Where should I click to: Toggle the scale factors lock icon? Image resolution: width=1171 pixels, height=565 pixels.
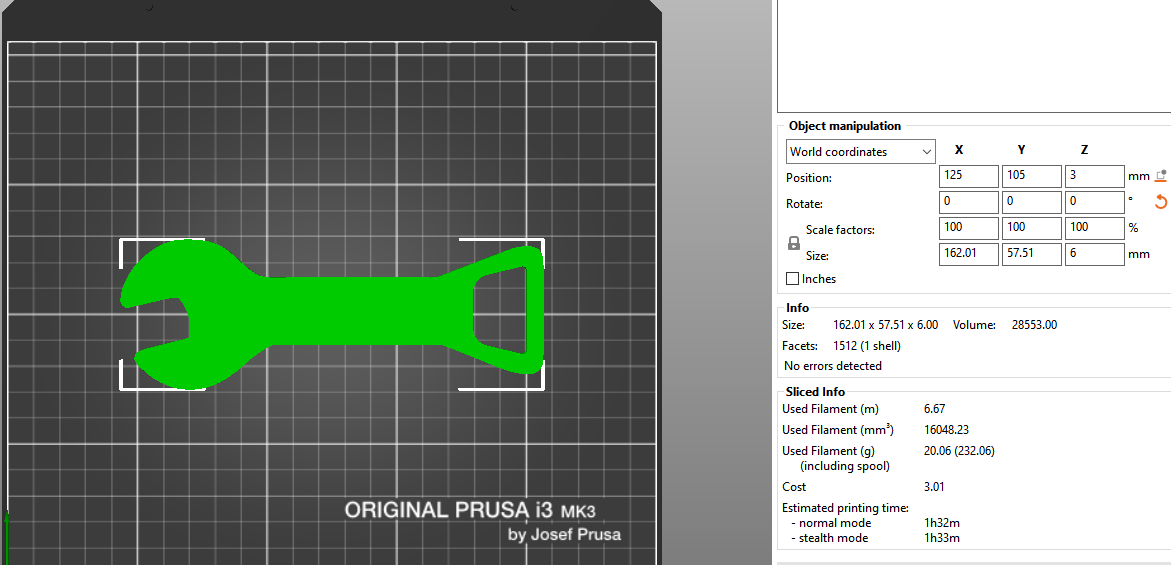click(x=794, y=243)
